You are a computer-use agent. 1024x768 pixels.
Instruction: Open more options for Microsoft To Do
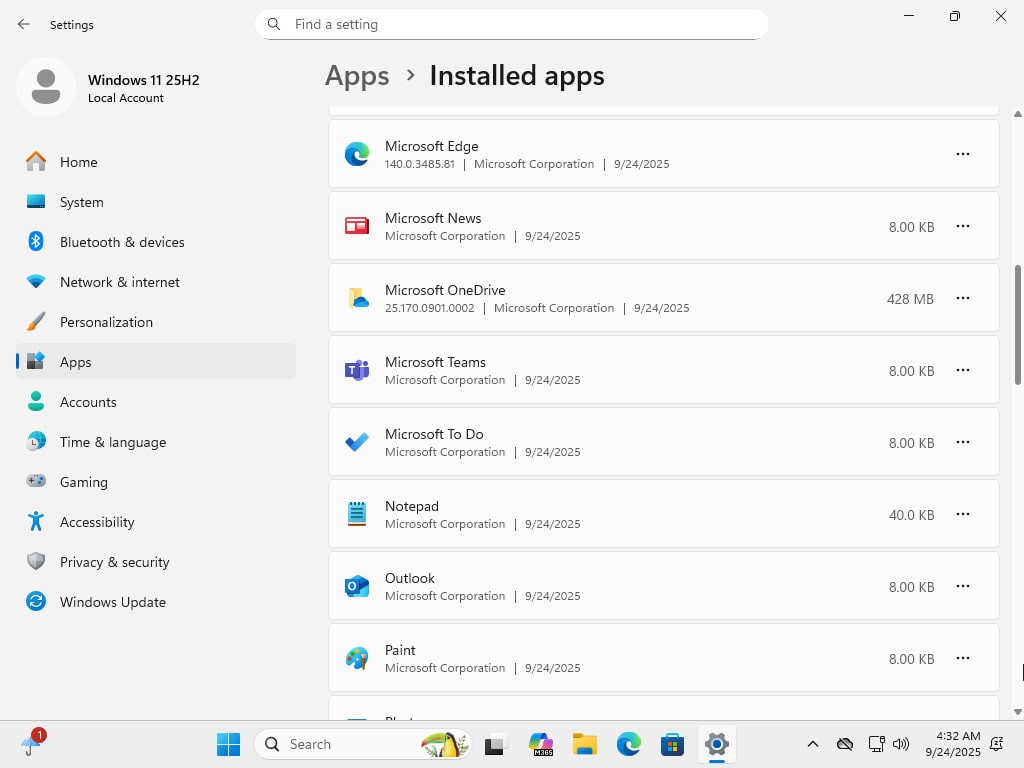tap(963, 442)
